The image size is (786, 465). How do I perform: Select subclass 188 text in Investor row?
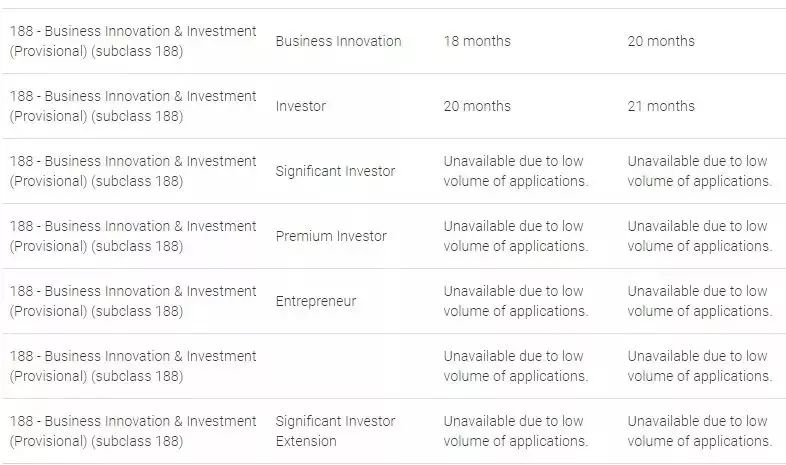point(137,116)
